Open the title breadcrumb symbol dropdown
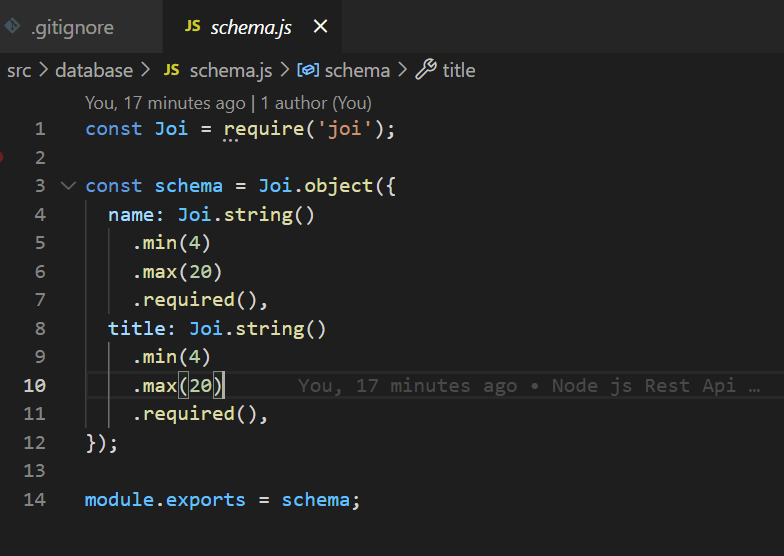This screenshot has height=556, width=784. click(458, 70)
